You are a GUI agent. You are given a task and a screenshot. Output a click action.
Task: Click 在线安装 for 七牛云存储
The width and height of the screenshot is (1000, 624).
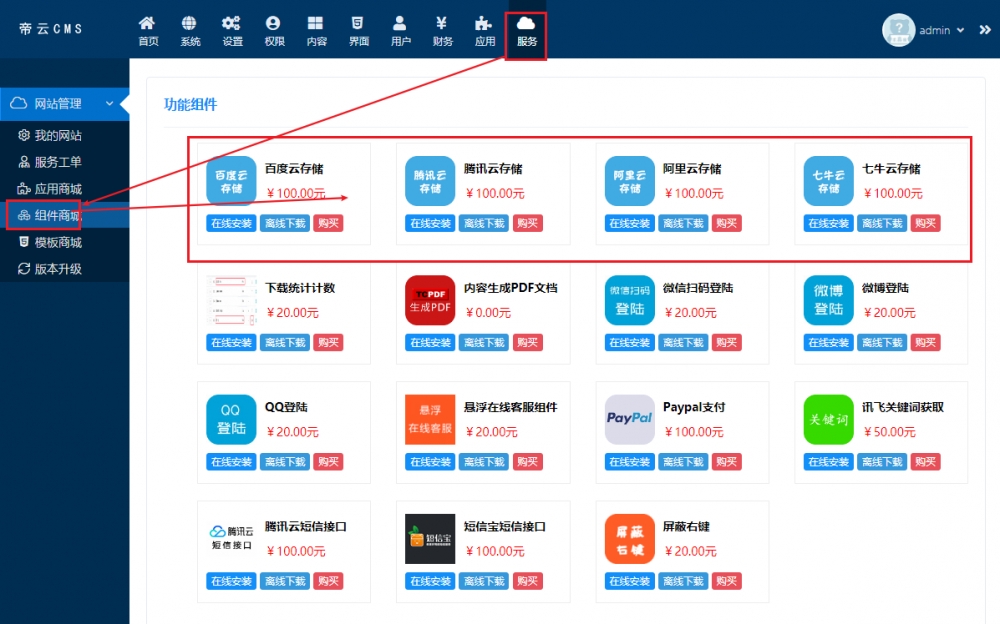point(828,223)
